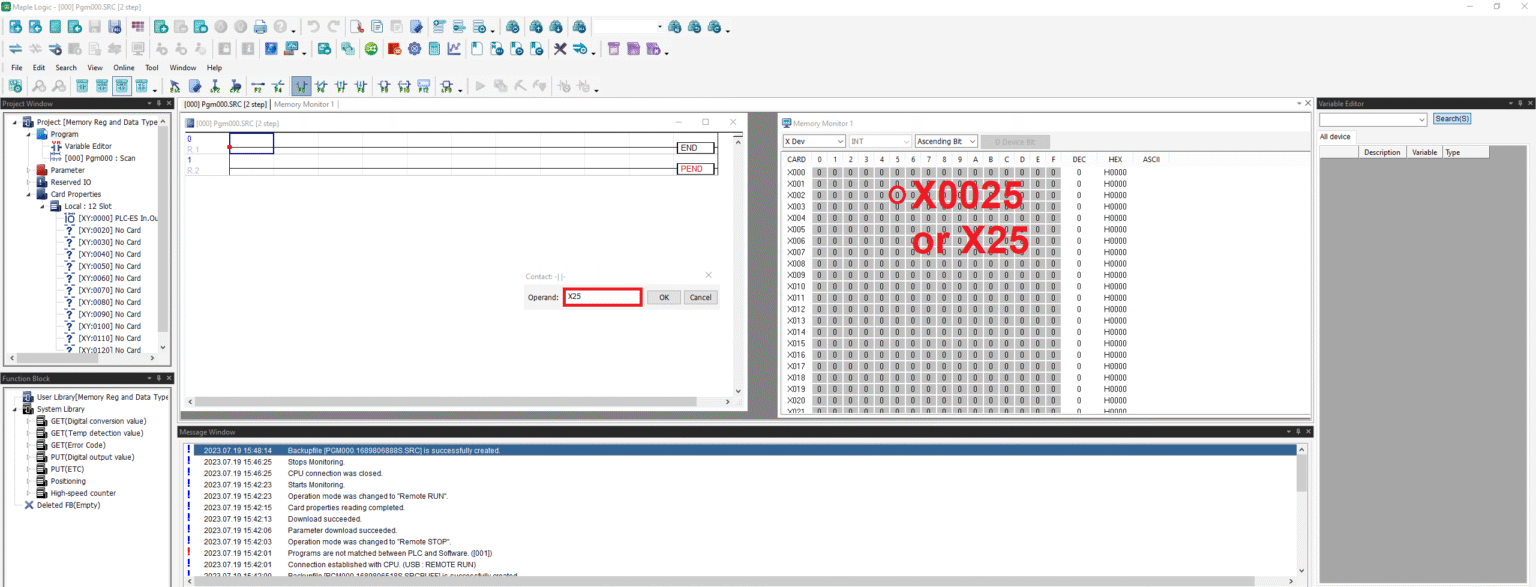
Task: Select the F2 normally open contact ladder icon
Action: 258,85
